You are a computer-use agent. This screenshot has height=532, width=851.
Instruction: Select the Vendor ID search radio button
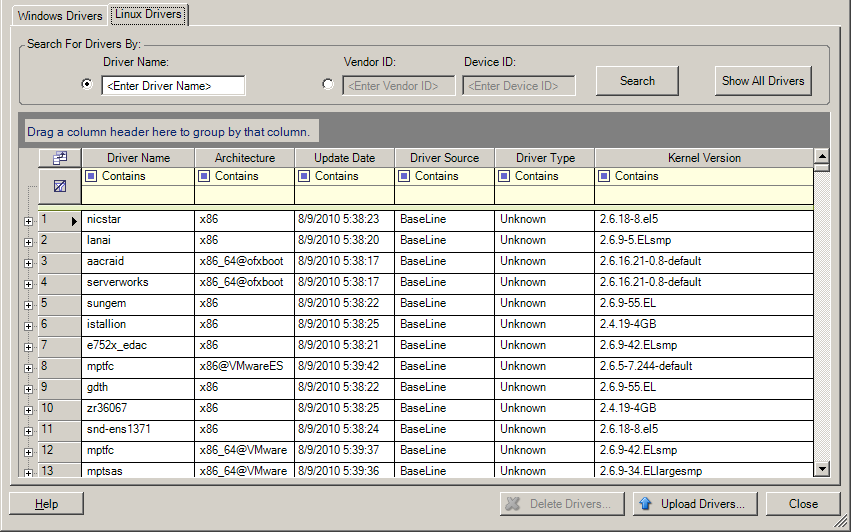328,85
